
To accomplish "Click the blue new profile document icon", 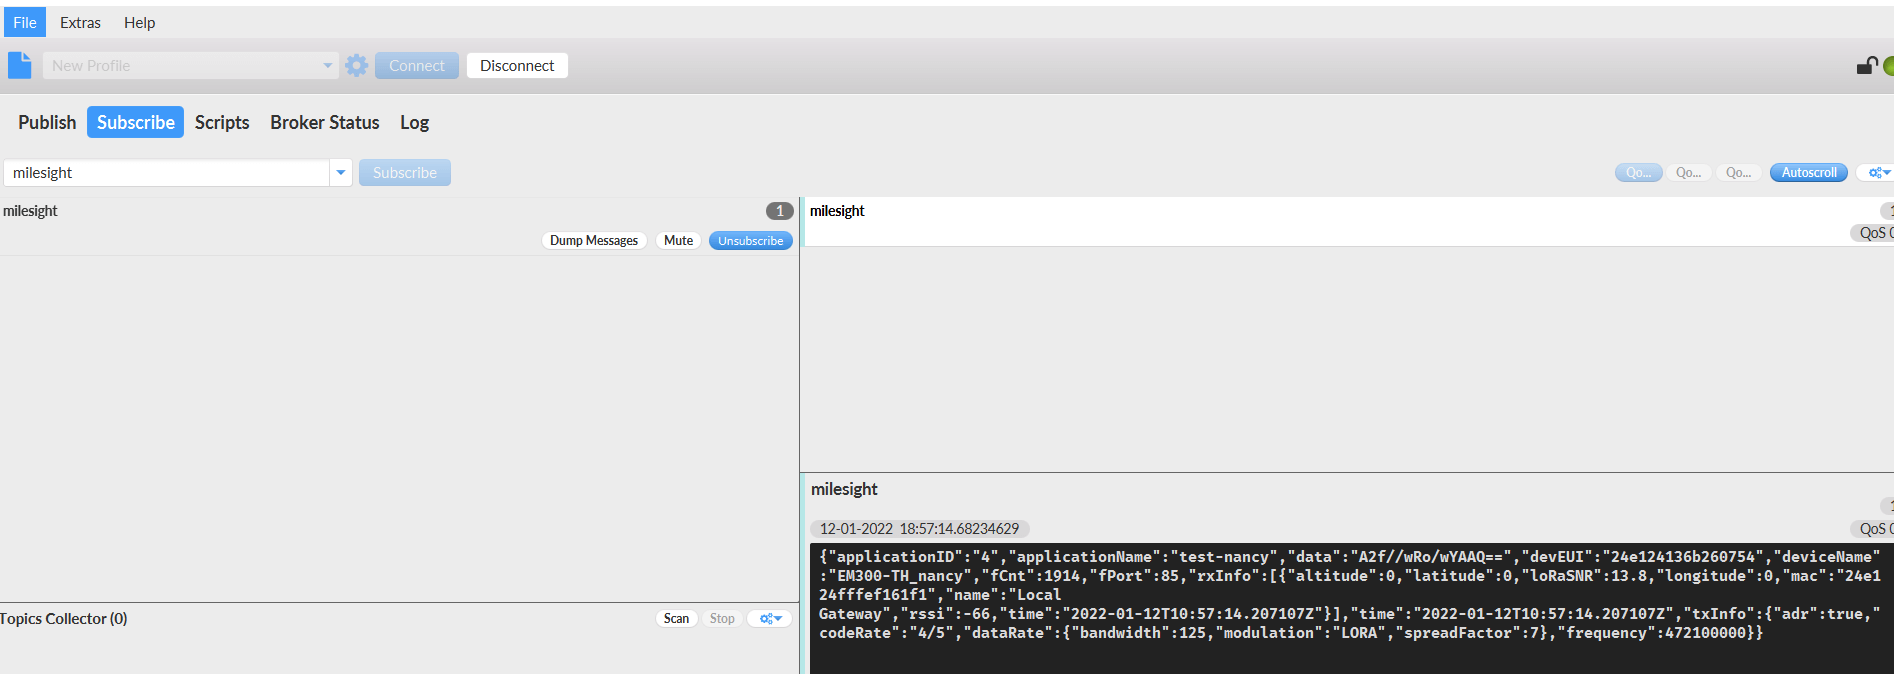I will 20,65.
